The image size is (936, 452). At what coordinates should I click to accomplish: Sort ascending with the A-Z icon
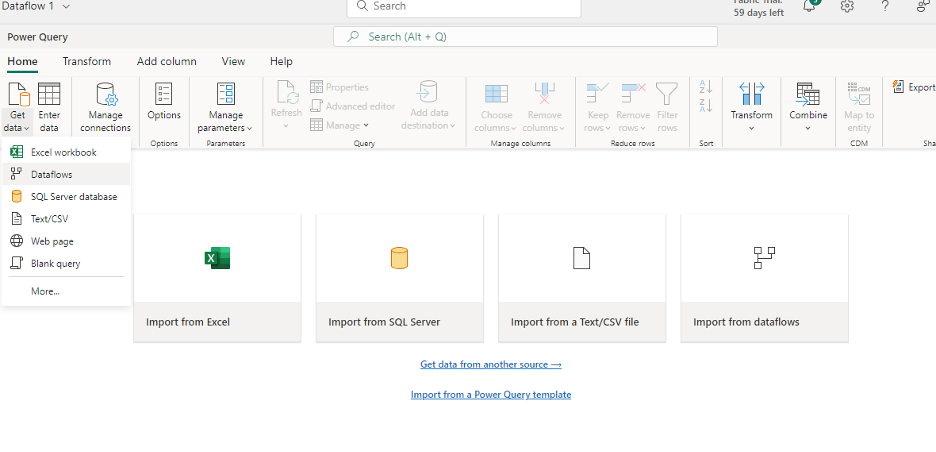point(706,88)
